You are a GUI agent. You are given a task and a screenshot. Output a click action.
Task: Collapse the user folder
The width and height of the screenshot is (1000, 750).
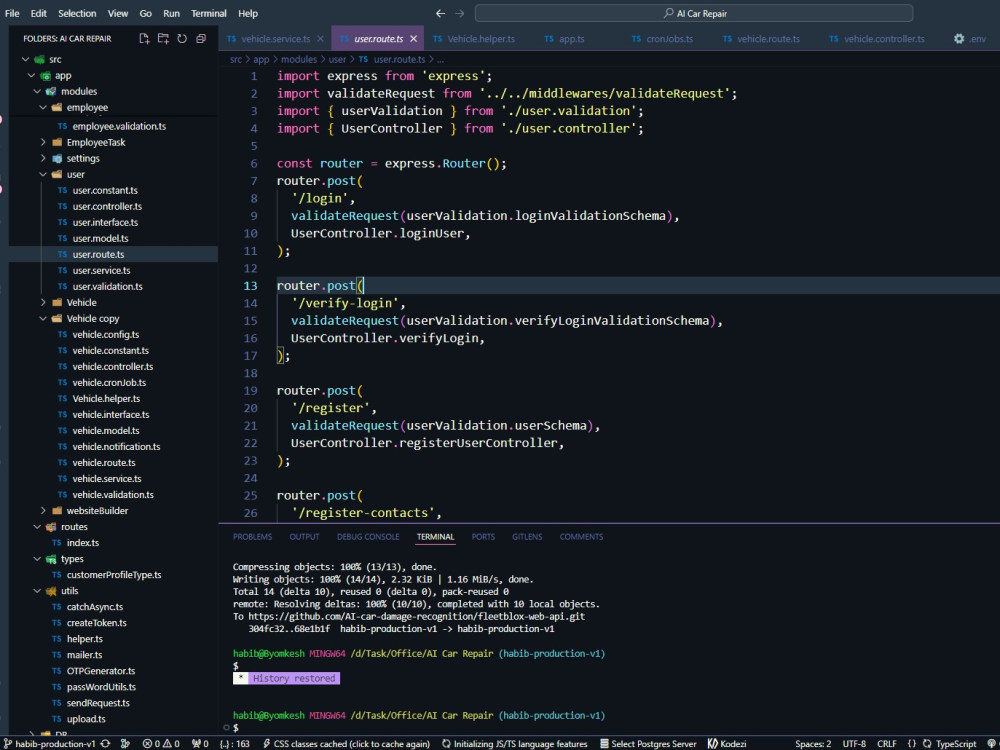43,174
